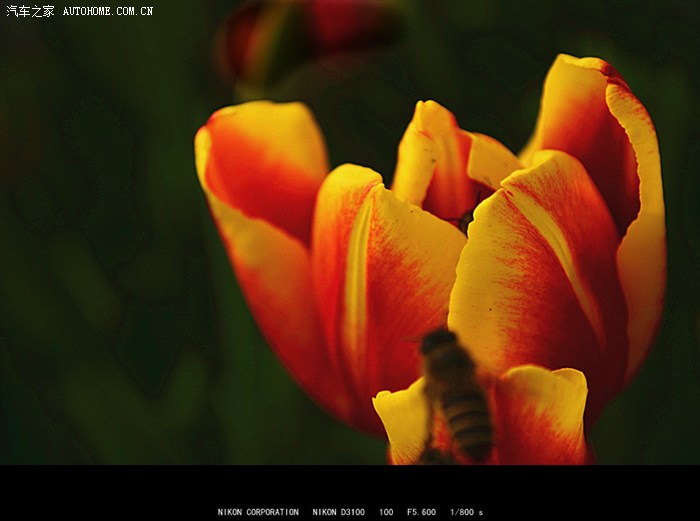Image resolution: width=700 pixels, height=521 pixels.
Task: Click the NIKON CORPORATION caption text
Action: pos(258,512)
